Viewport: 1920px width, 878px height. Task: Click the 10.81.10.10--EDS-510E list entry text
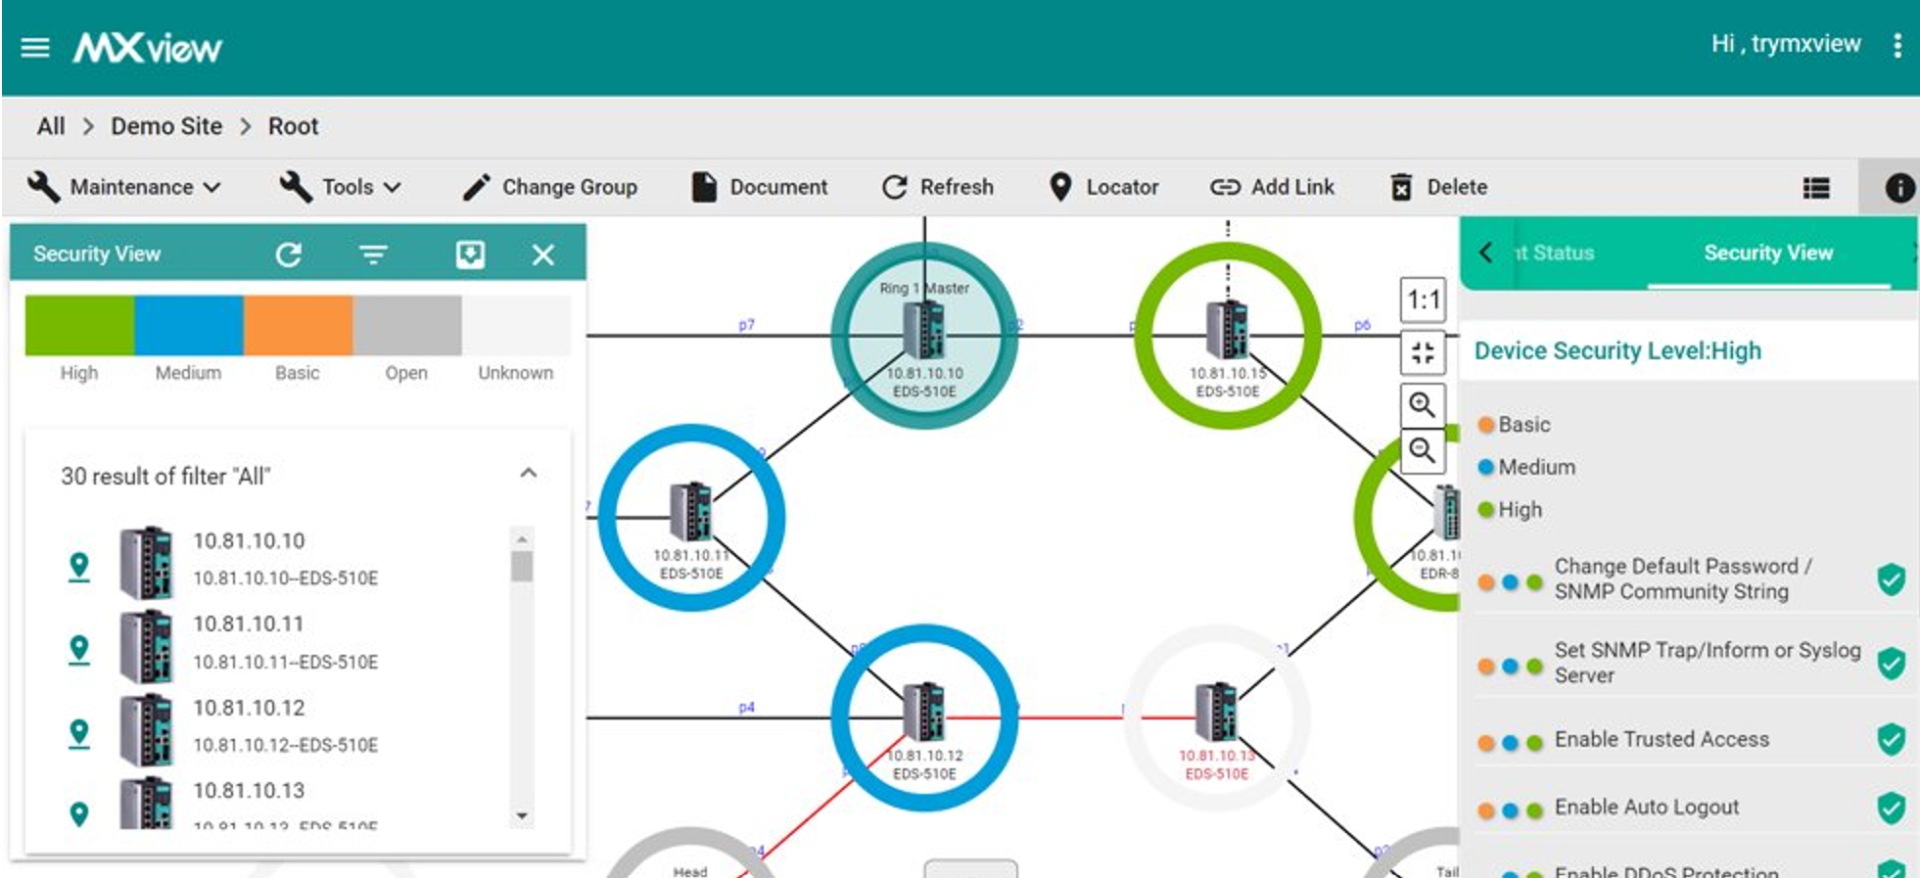tap(285, 579)
